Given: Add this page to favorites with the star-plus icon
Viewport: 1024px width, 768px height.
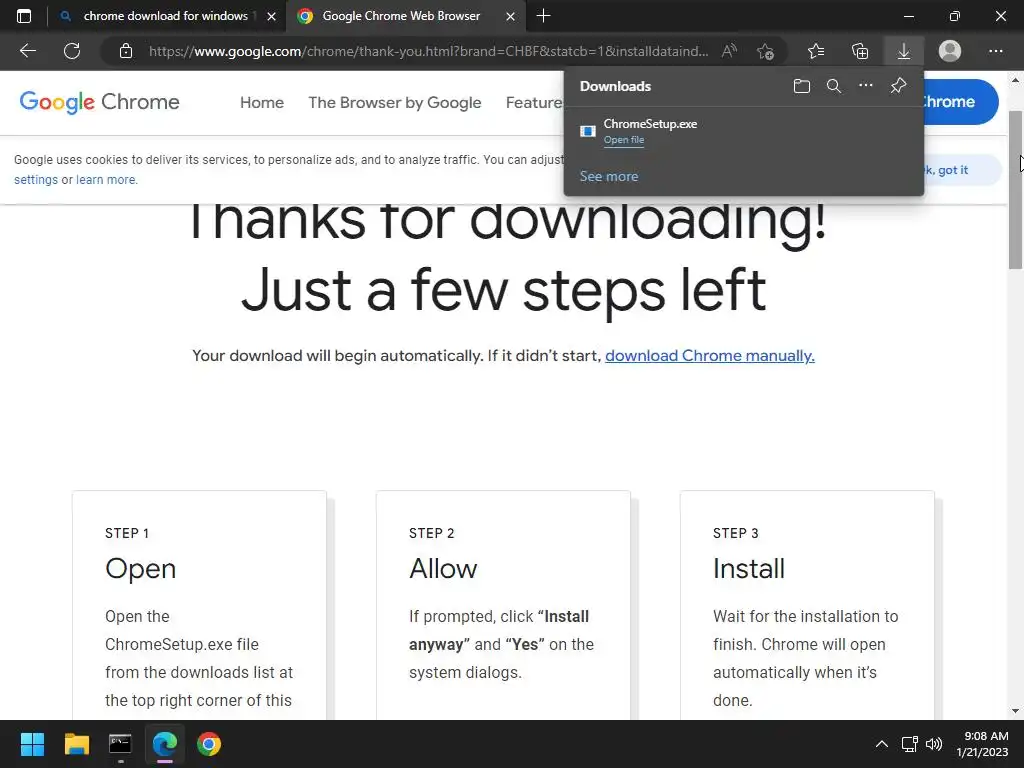Looking at the screenshot, I should 765,51.
